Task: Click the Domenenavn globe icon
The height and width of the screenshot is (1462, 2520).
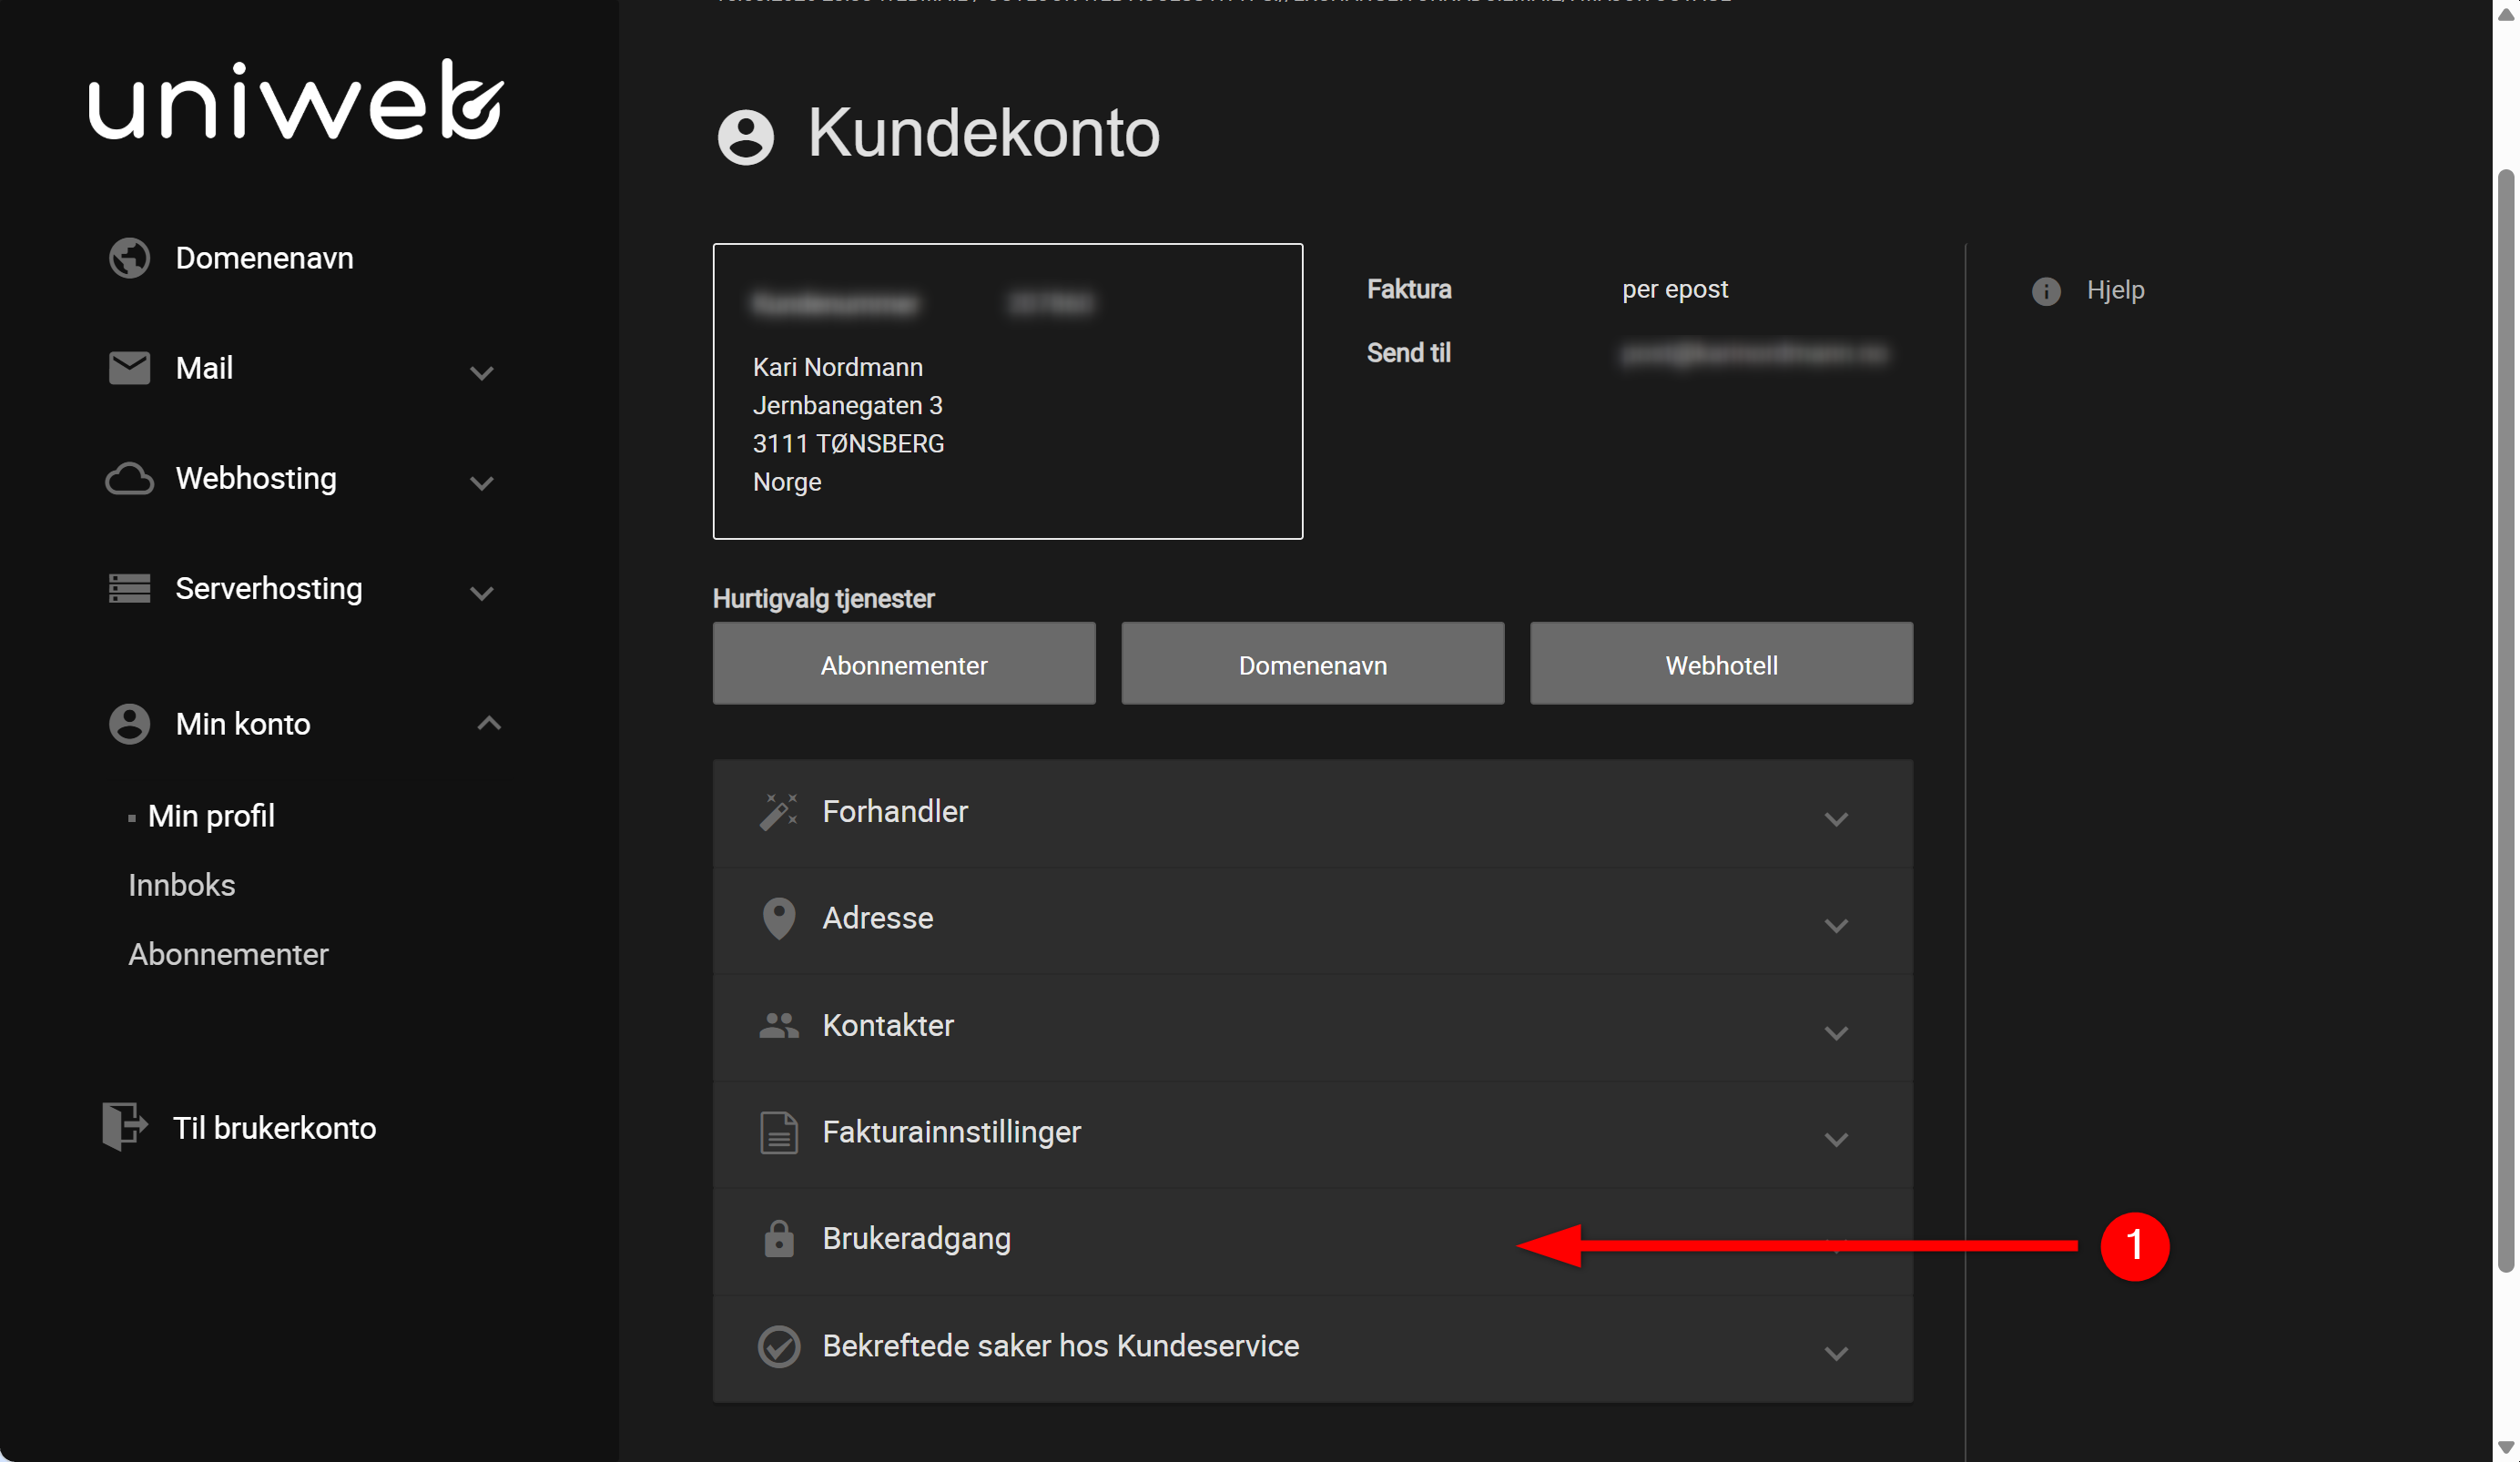Action: (129, 258)
